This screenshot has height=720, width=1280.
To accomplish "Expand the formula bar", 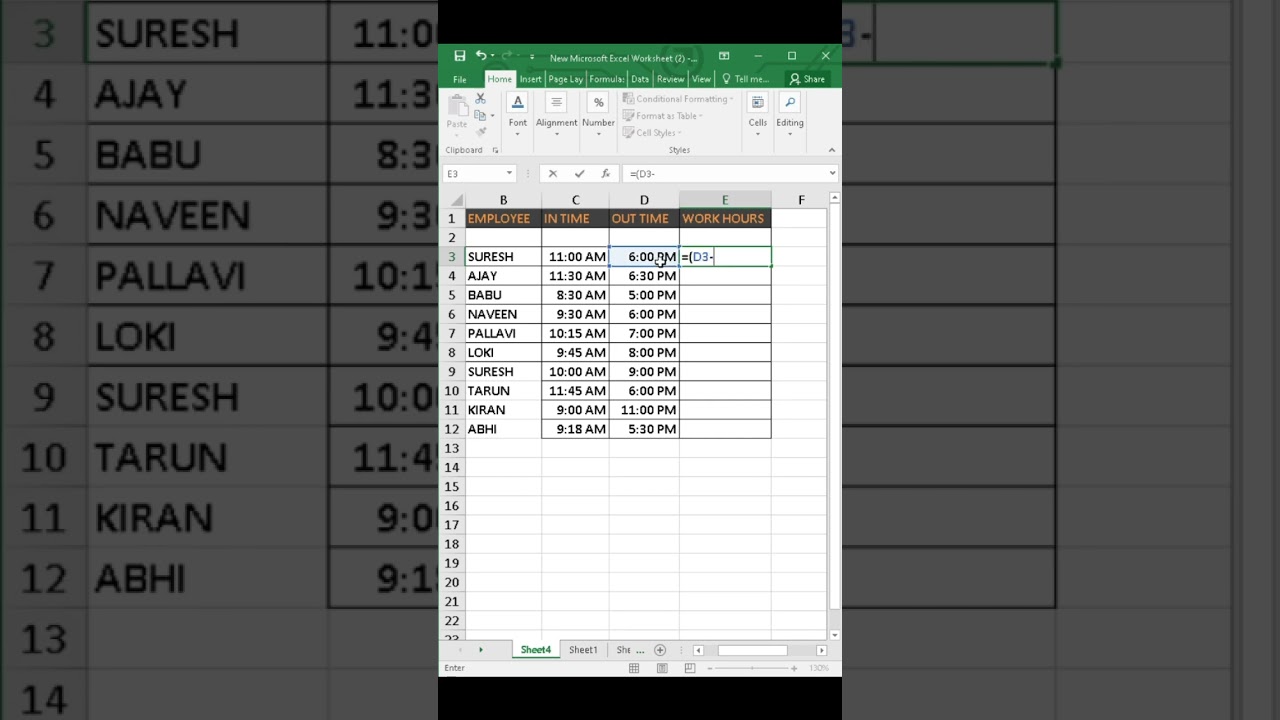I will coord(832,173).
